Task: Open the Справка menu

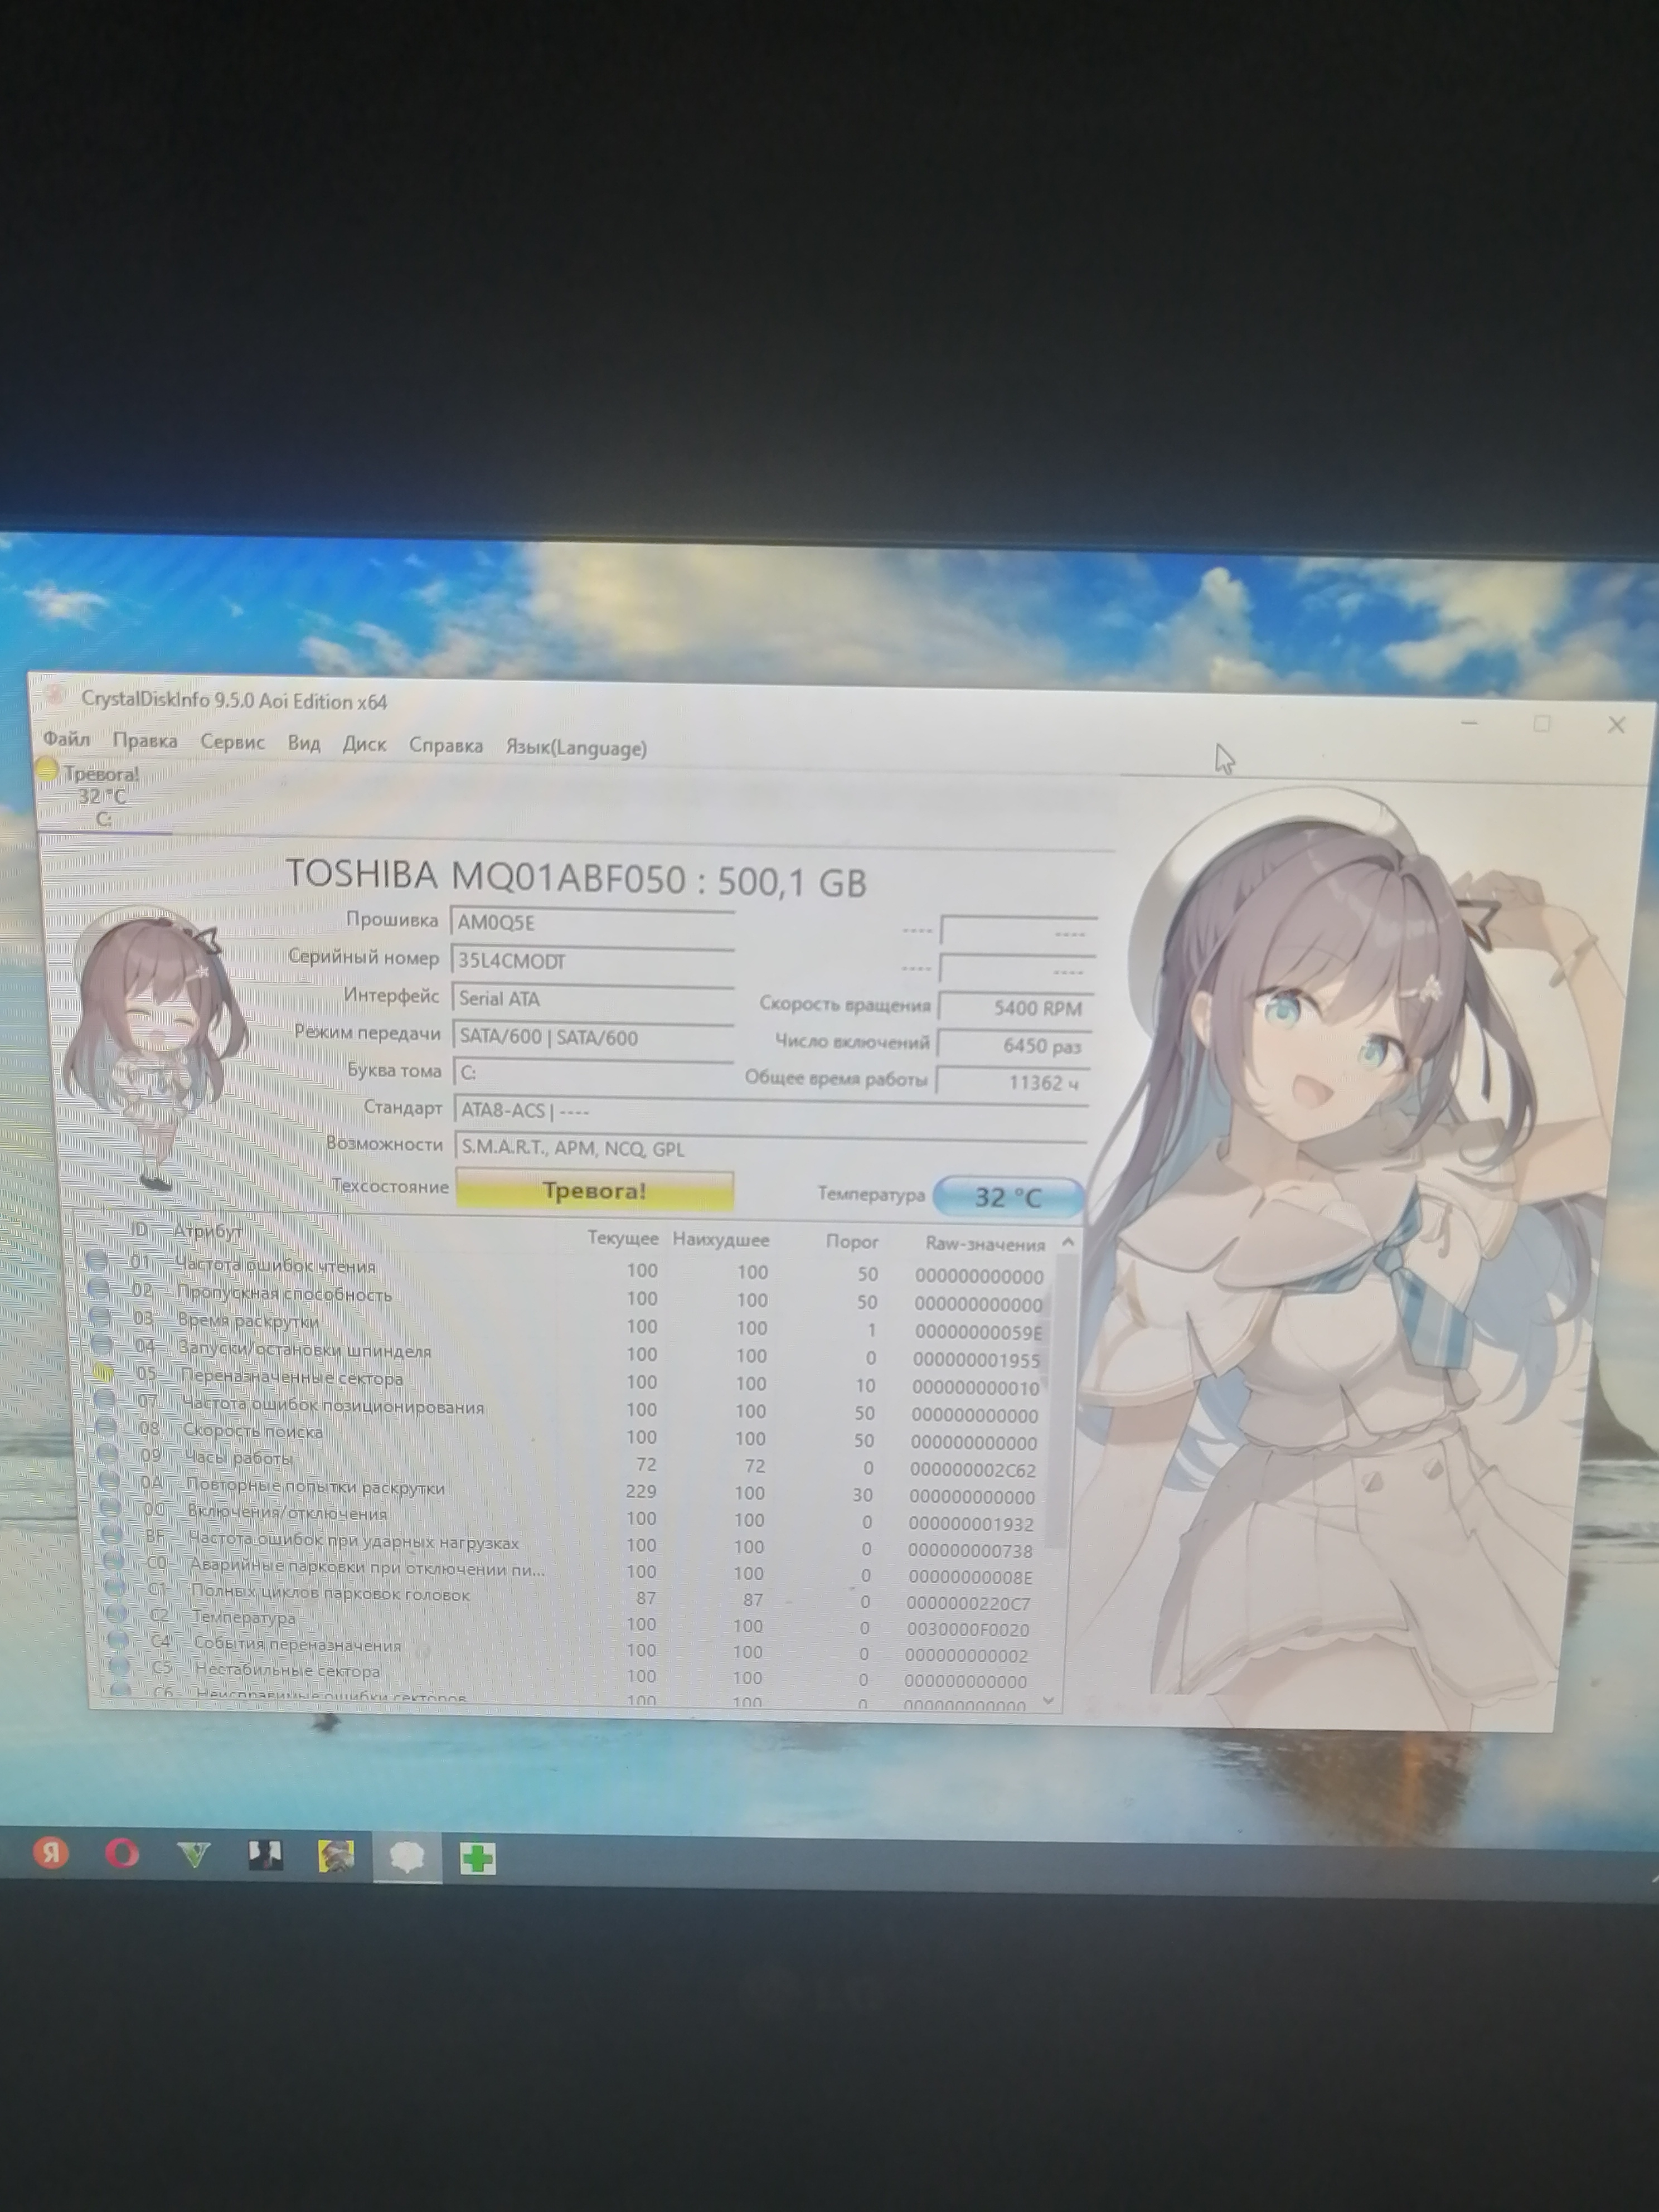Action: coord(446,745)
